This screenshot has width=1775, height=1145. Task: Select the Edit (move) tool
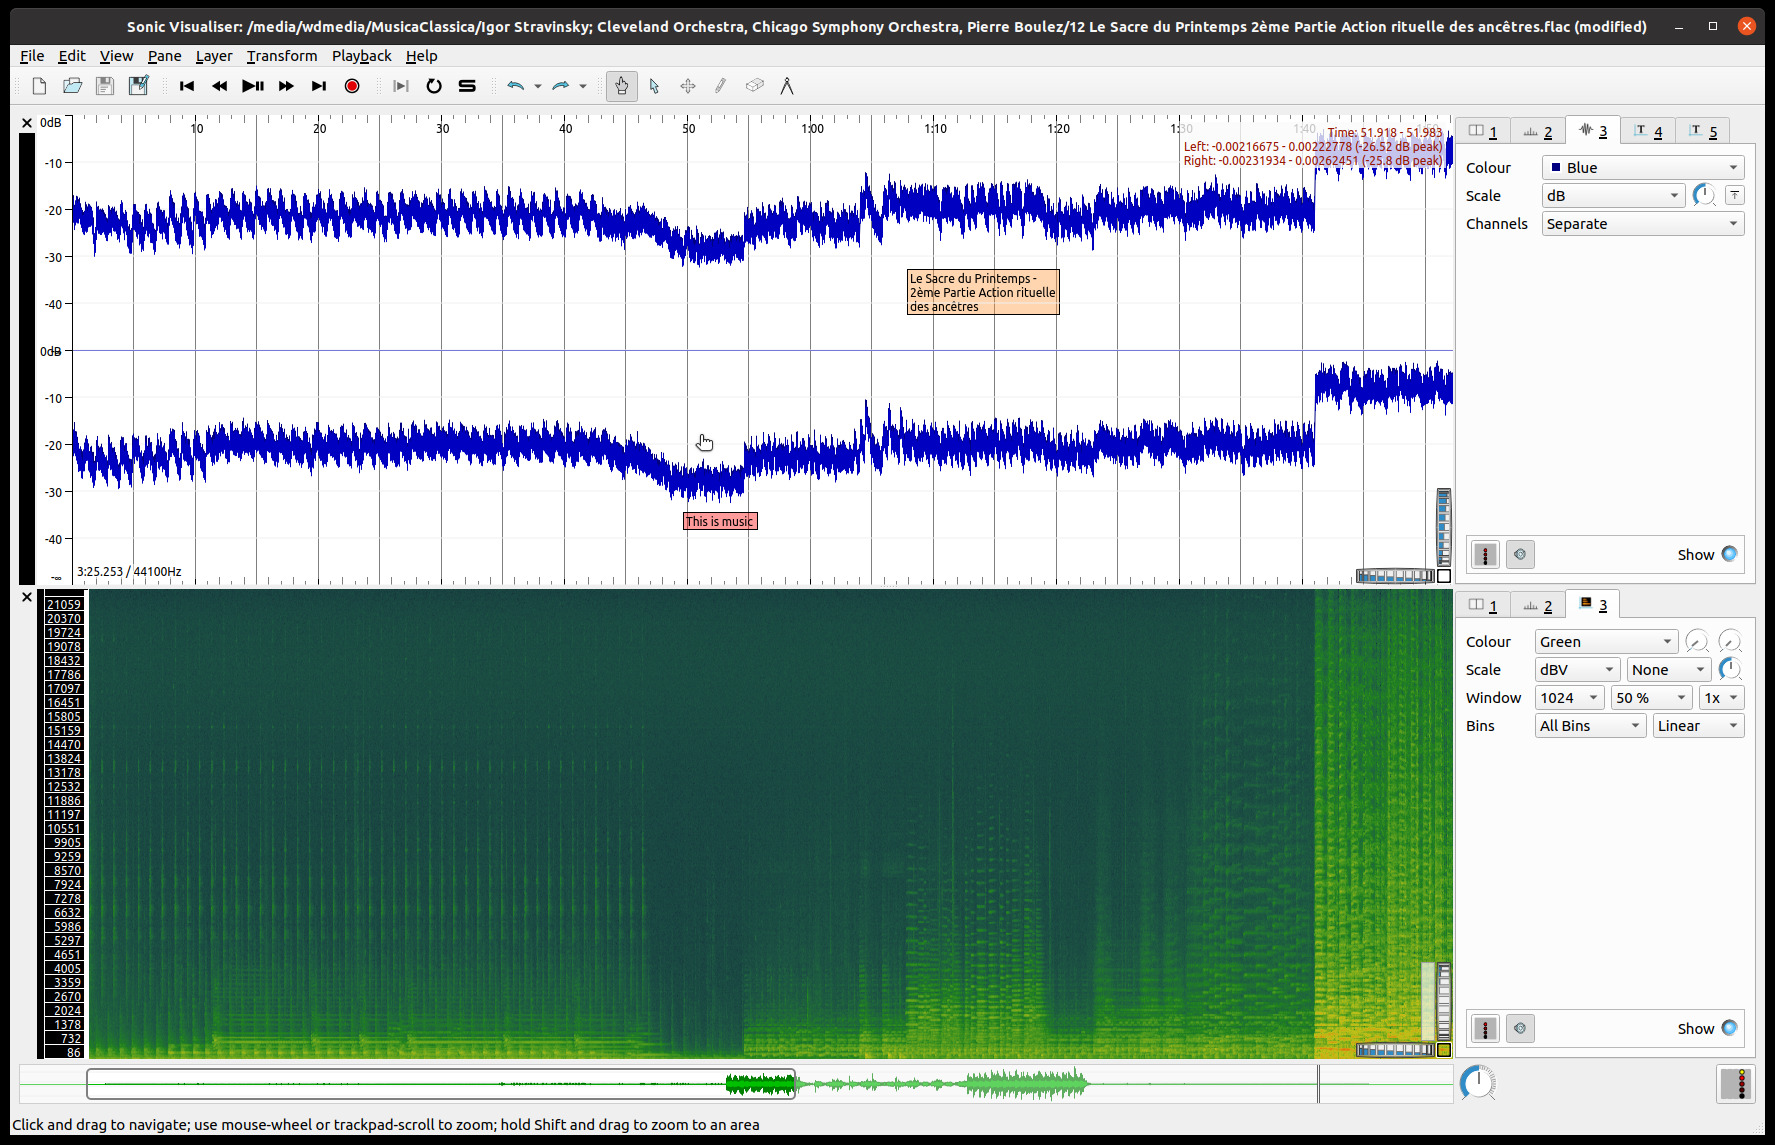coord(688,86)
